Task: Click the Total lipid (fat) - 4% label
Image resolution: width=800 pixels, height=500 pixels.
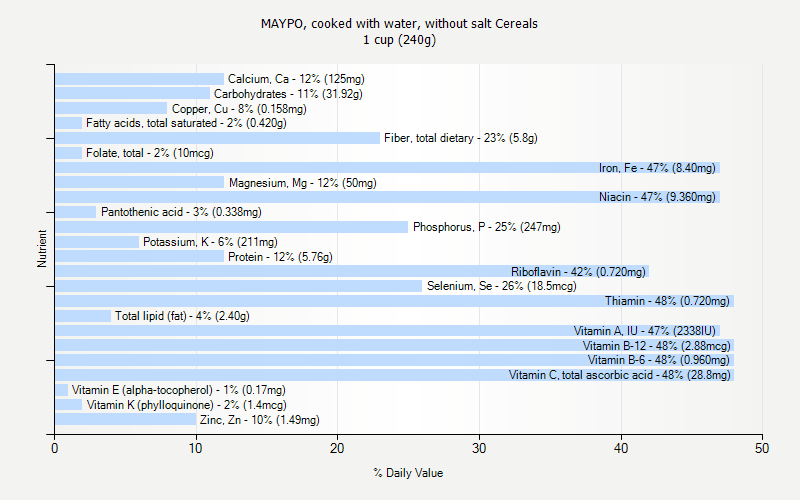Action: (x=182, y=316)
